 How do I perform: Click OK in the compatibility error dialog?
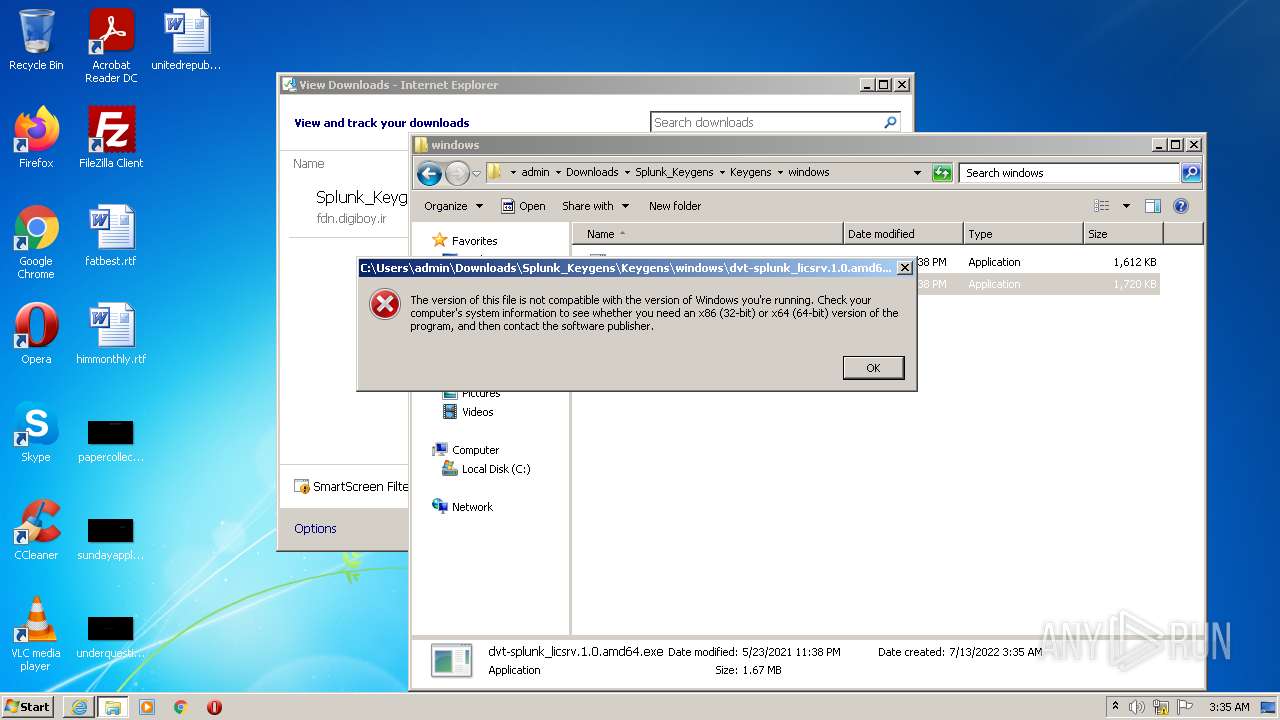873,368
